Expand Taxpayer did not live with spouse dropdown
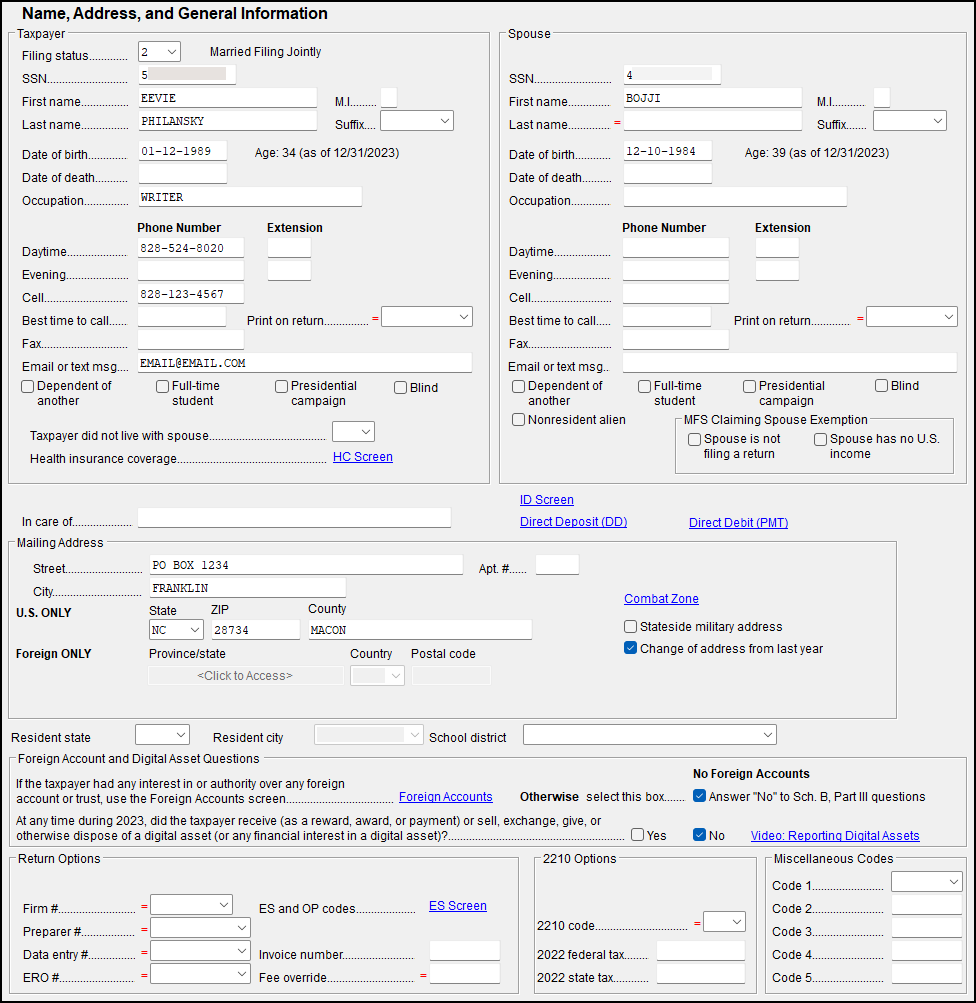 click(354, 432)
